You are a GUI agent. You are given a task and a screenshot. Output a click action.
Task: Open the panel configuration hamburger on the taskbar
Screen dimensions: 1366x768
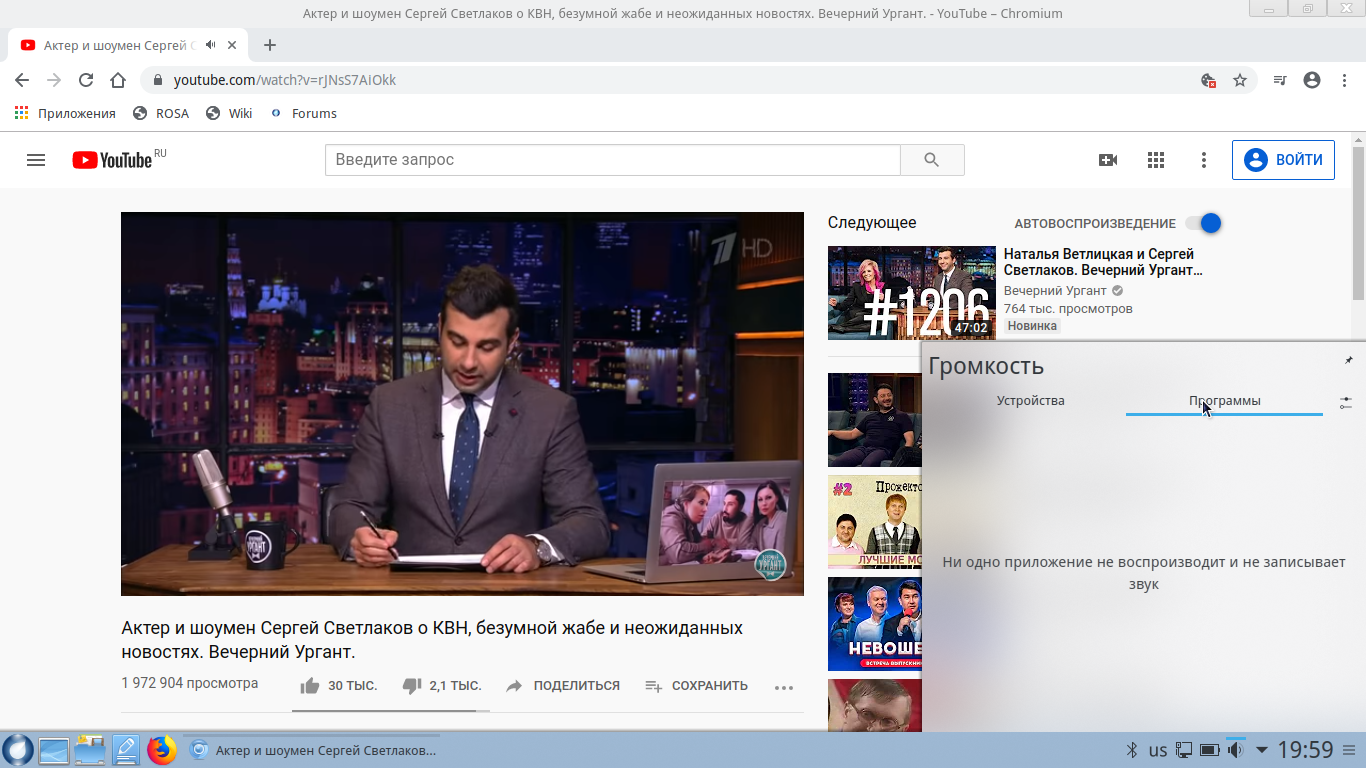tap(1350, 750)
